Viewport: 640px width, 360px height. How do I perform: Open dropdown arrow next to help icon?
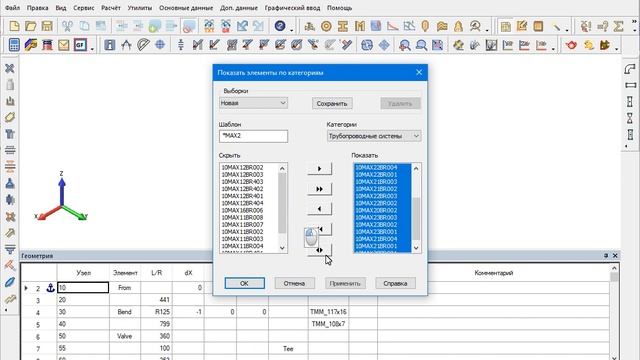[291, 30]
